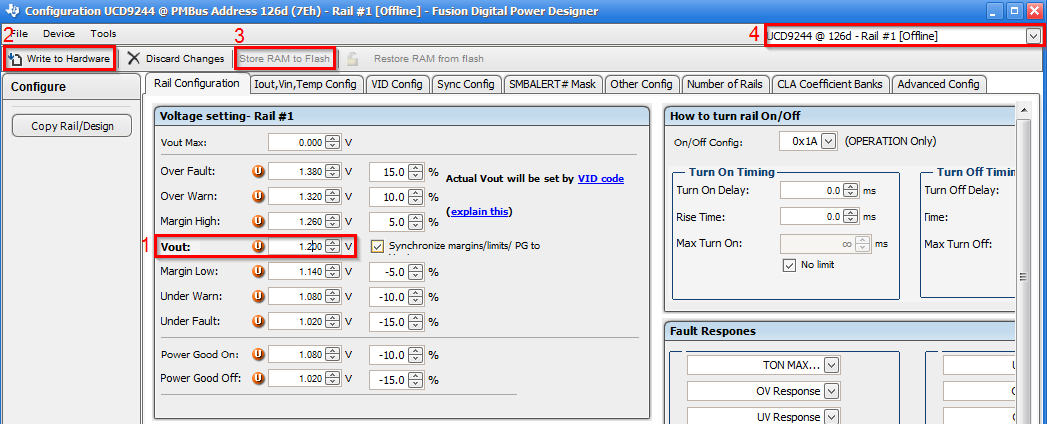Click the orange U icon beside Over Fault
The image size is (1047, 424).
point(258,172)
